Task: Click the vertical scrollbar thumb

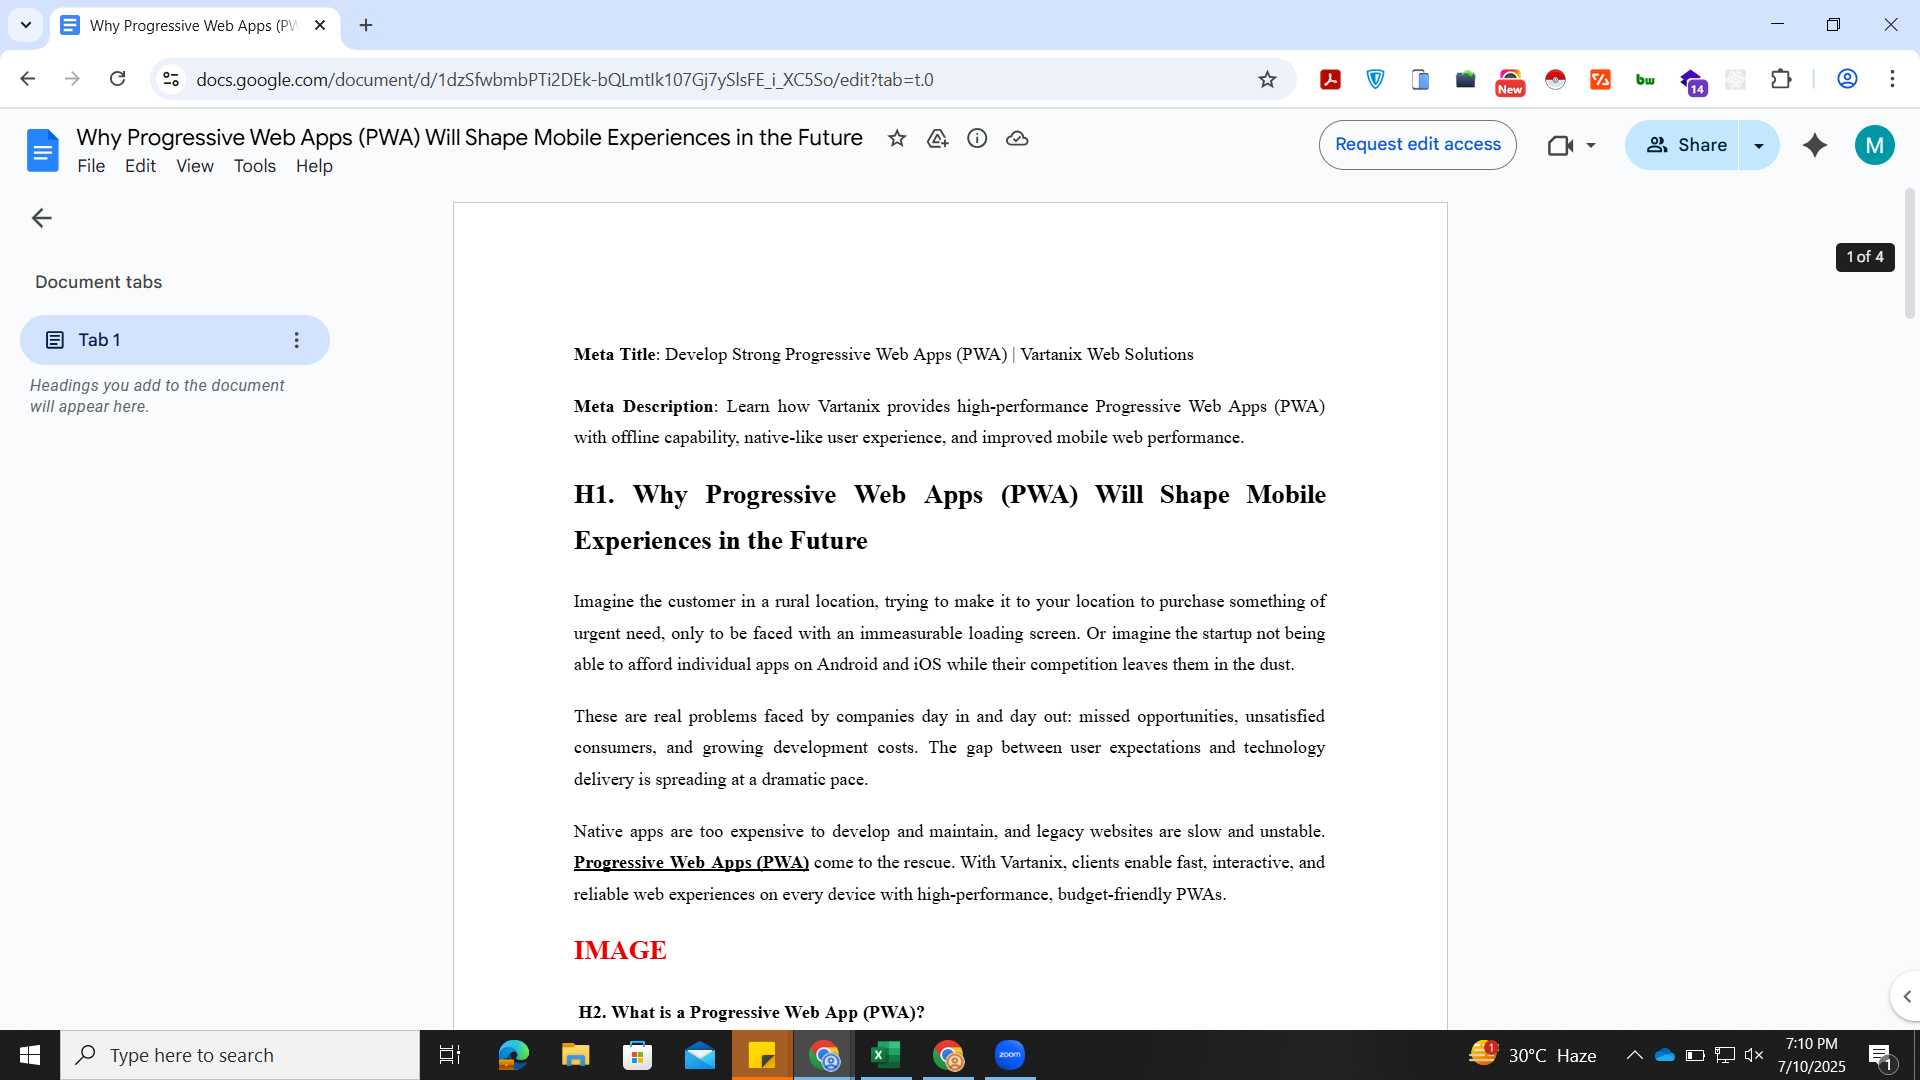Action: [x=1909, y=253]
